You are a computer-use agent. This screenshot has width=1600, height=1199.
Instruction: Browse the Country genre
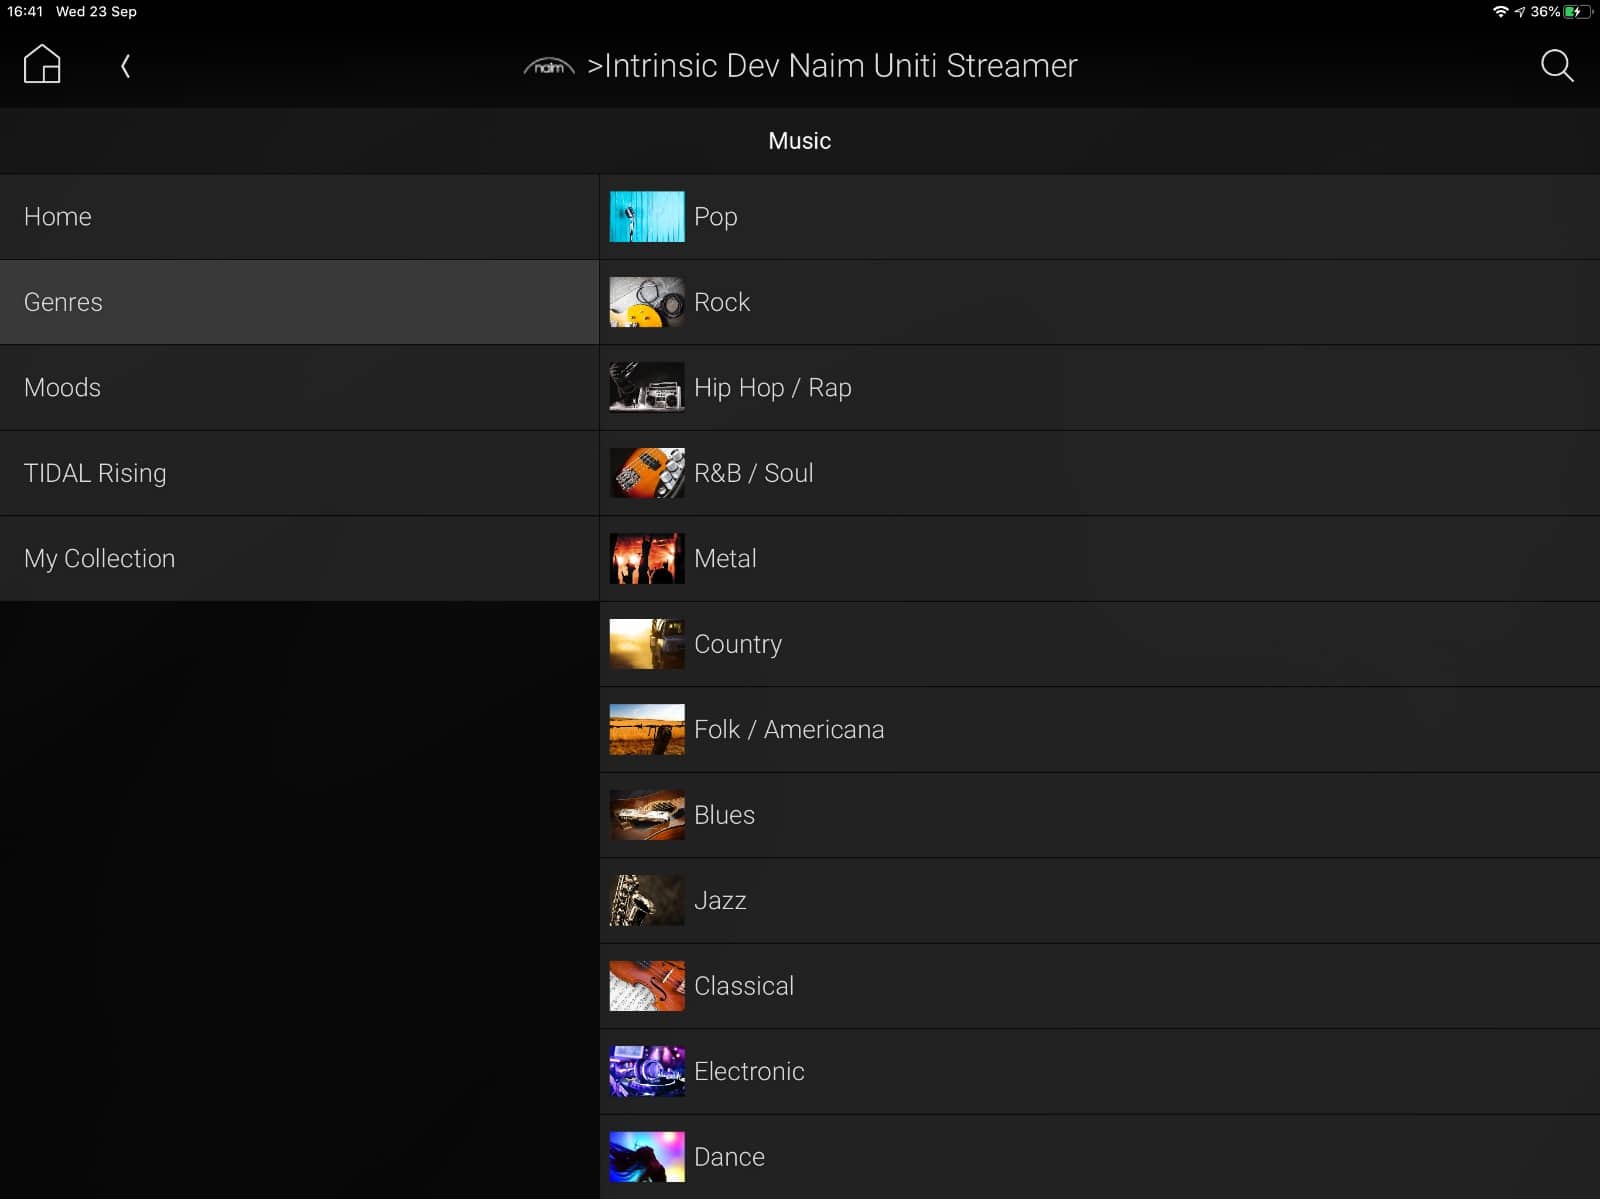[x=737, y=644]
